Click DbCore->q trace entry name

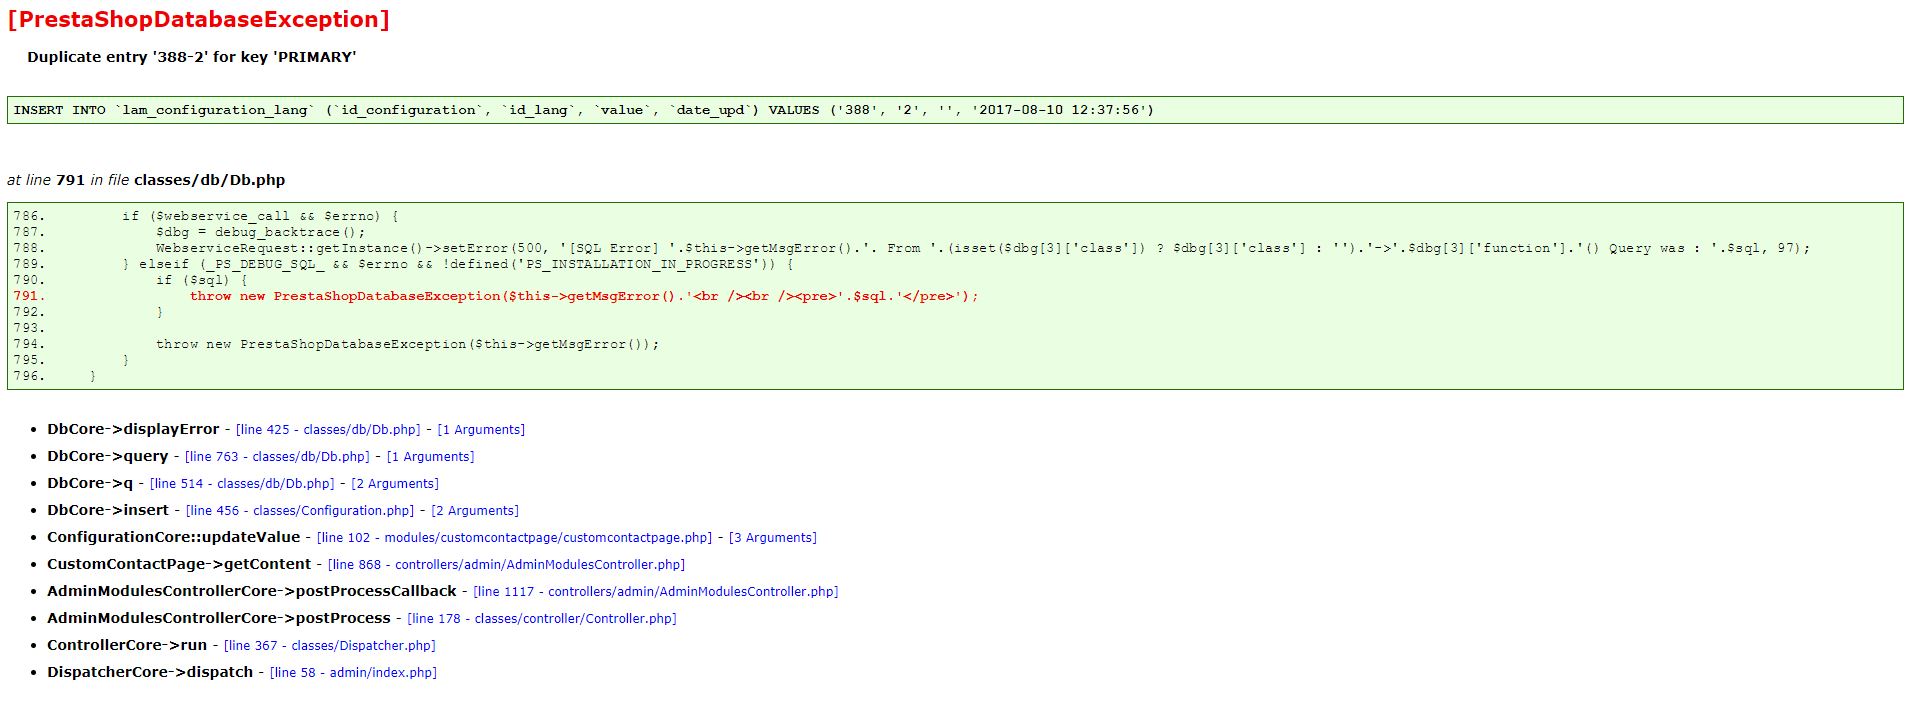90,483
